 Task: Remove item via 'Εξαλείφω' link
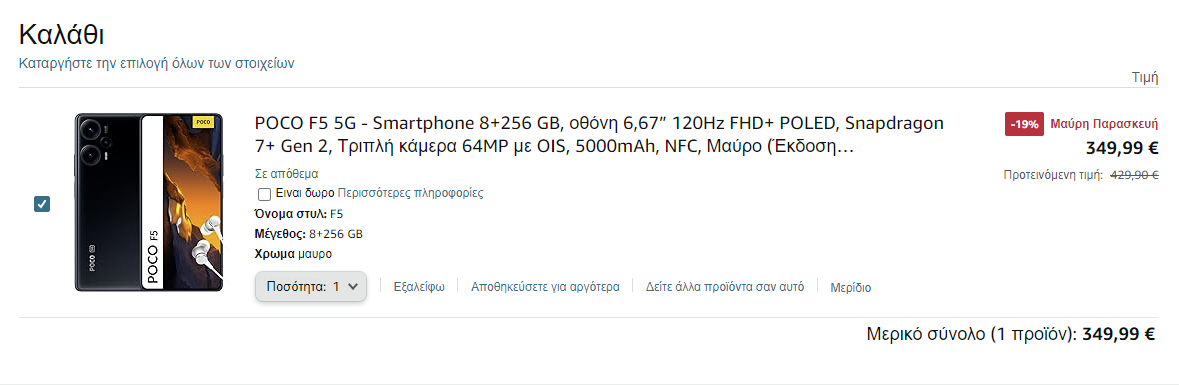tap(419, 286)
